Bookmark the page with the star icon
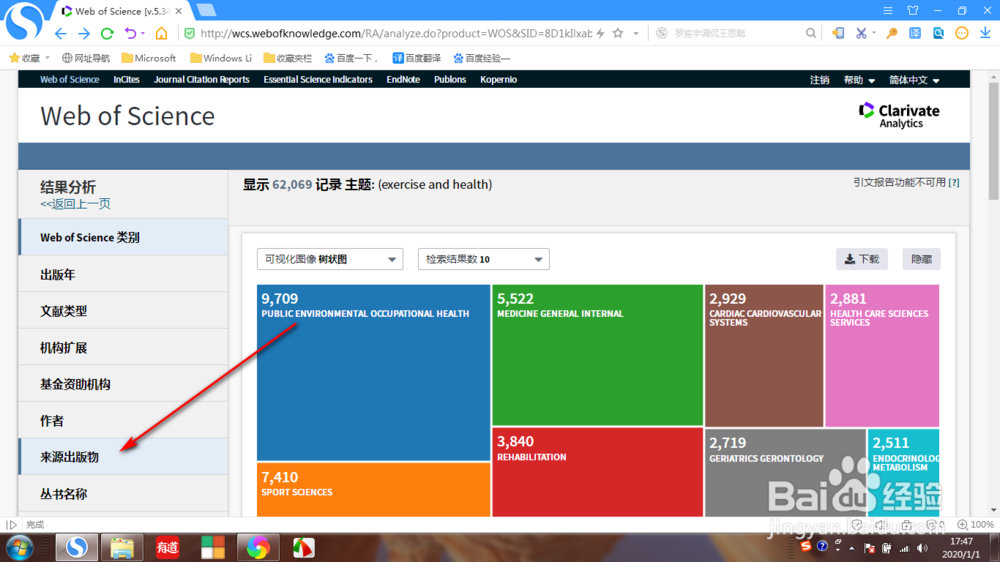1000x562 pixels. [x=618, y=33]
